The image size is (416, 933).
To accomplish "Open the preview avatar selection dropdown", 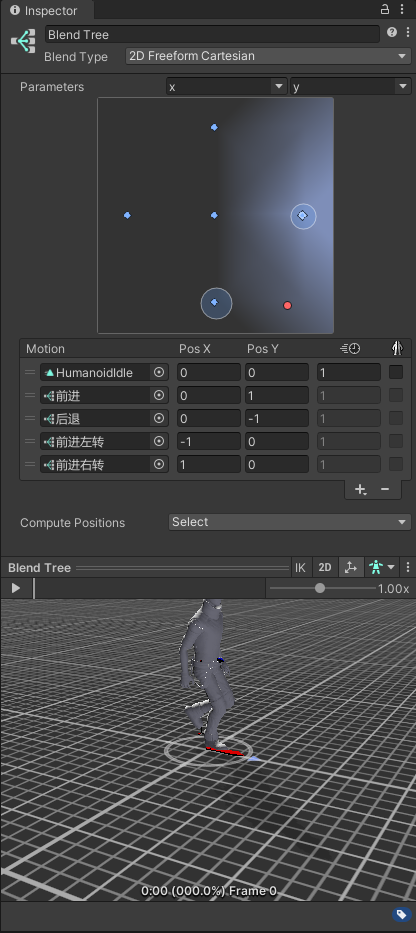I will coord(381,568).
